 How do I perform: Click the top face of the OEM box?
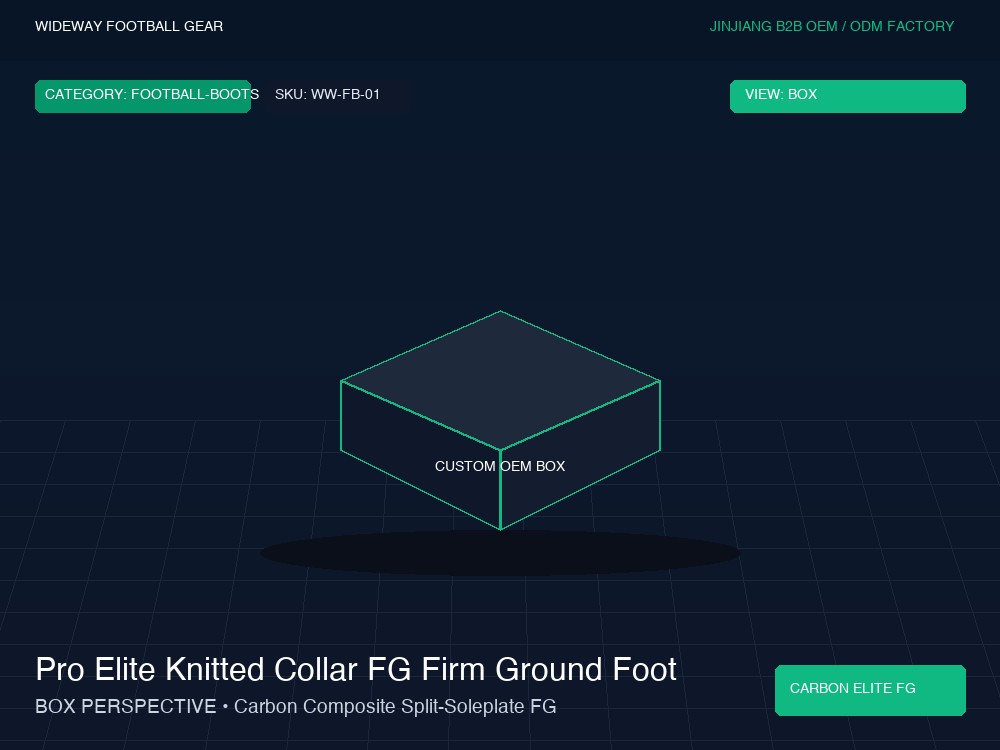click(x=500, y=380)
